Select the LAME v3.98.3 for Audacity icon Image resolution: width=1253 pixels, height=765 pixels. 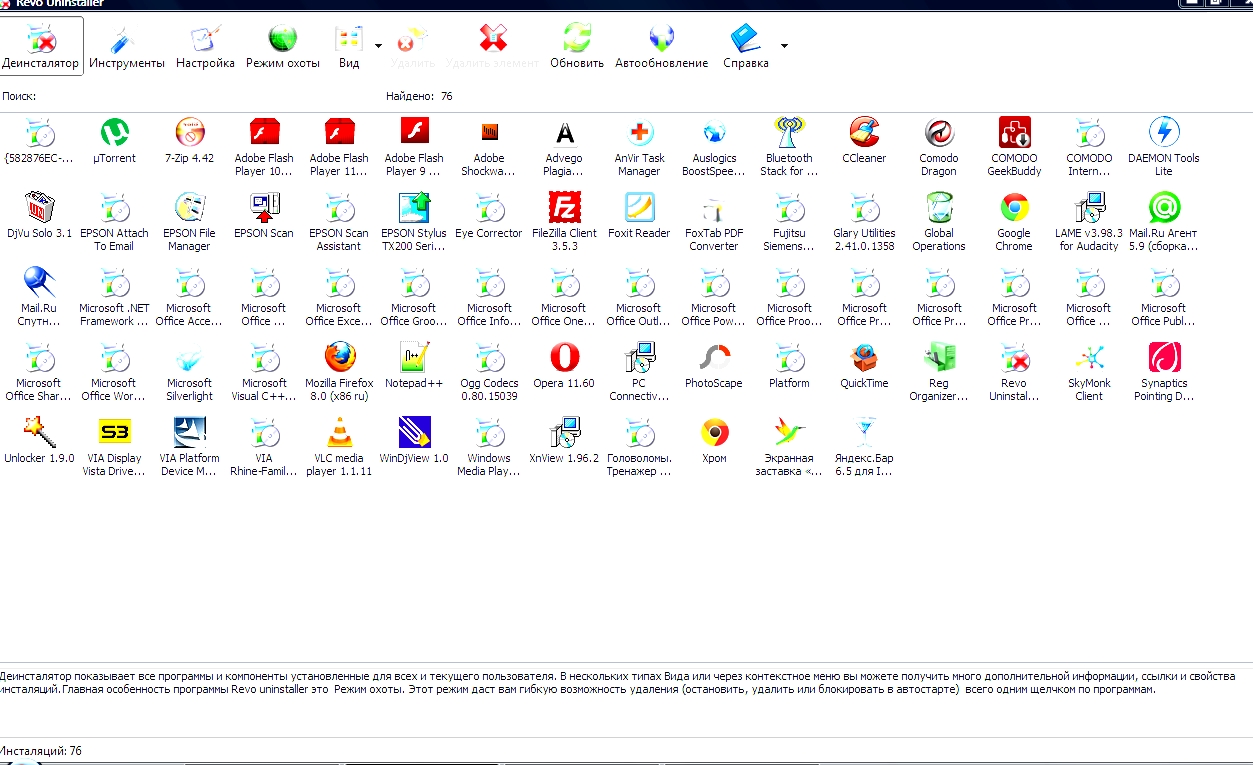coord(1089,207)
